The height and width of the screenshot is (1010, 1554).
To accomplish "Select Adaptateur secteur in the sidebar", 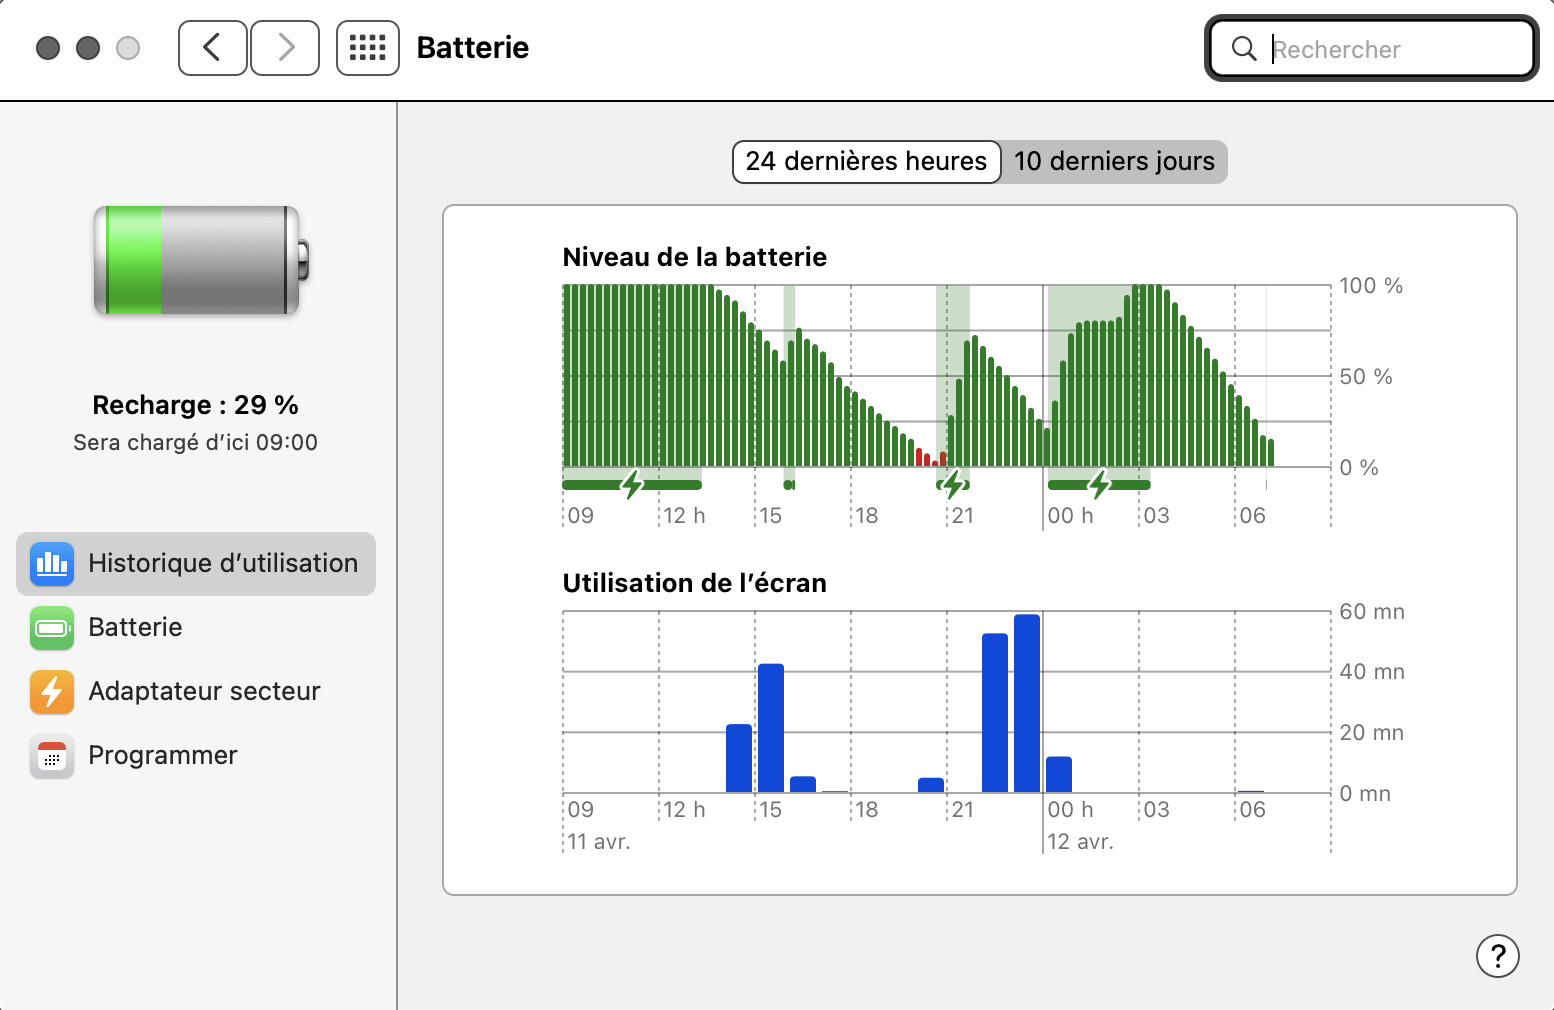I will pos(204,692).
